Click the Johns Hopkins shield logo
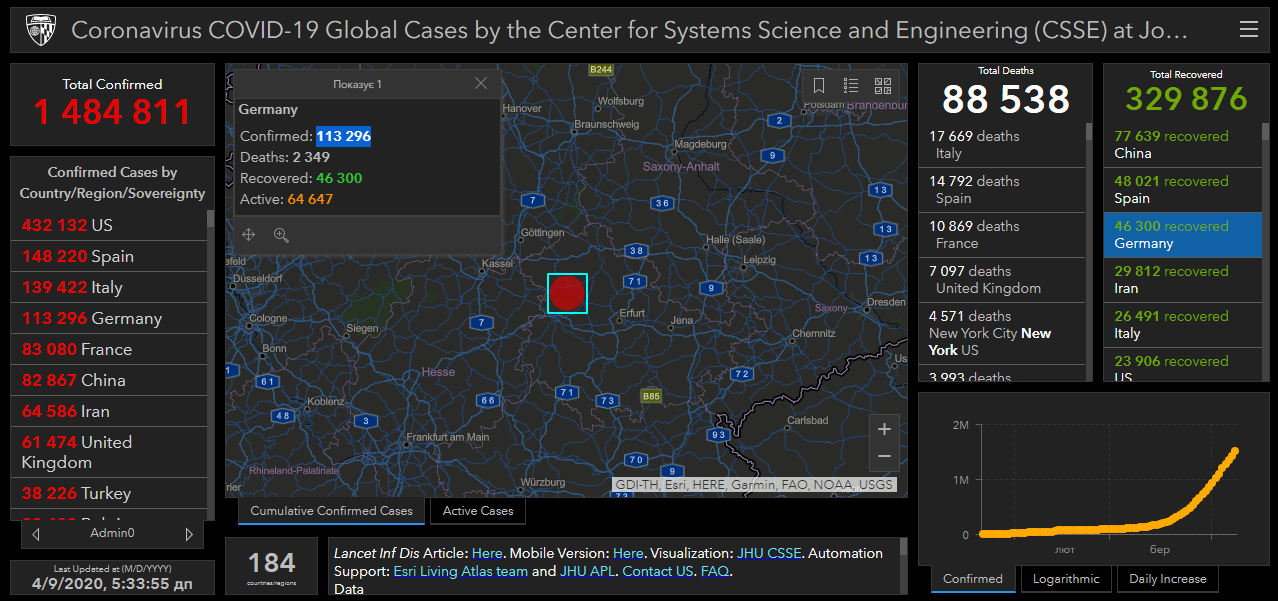This screenshot has width=1278, height=601. (x=41, y=30)
